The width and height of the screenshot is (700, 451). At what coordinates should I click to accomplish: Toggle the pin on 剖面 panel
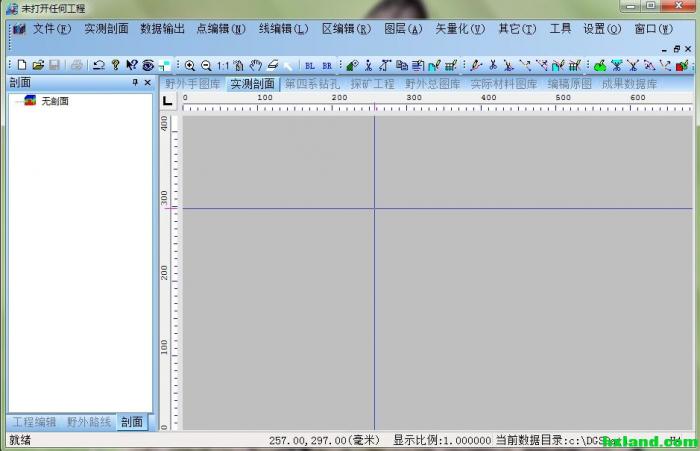136,83
